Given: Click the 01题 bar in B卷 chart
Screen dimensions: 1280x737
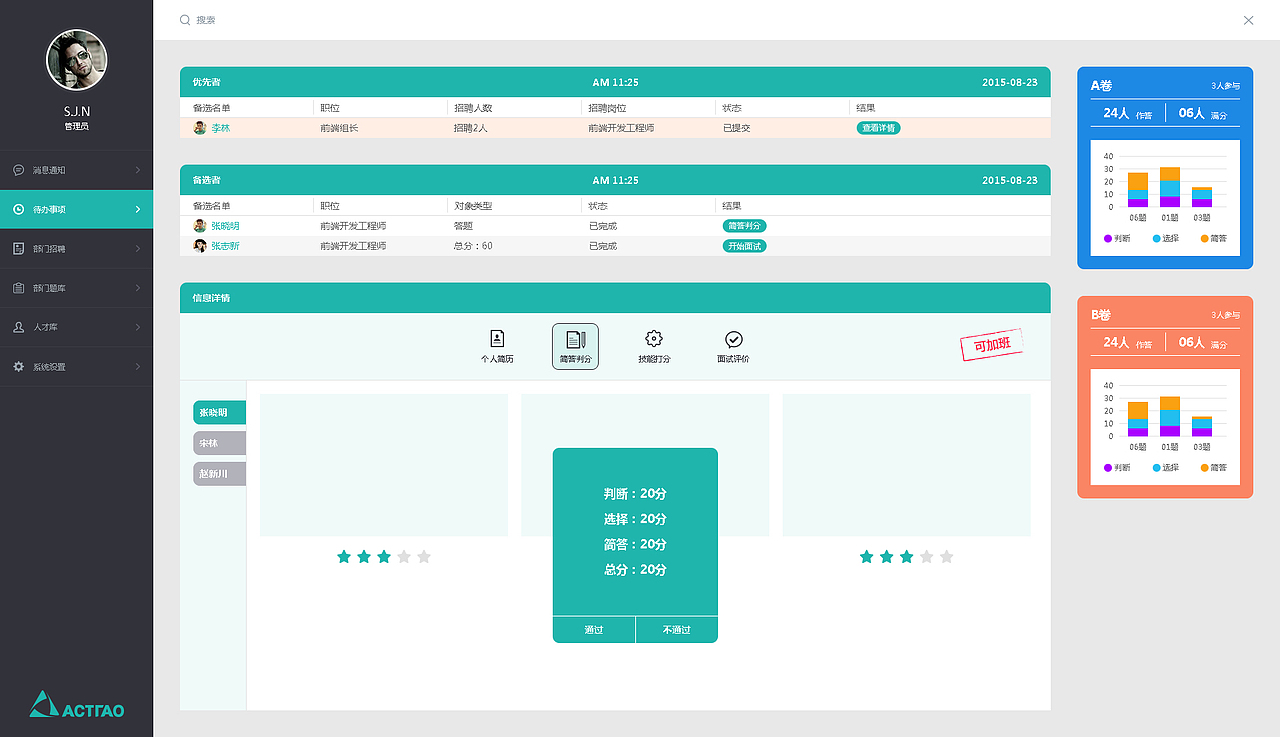Looking at the screenshot, I should (x=1170, y=416).
